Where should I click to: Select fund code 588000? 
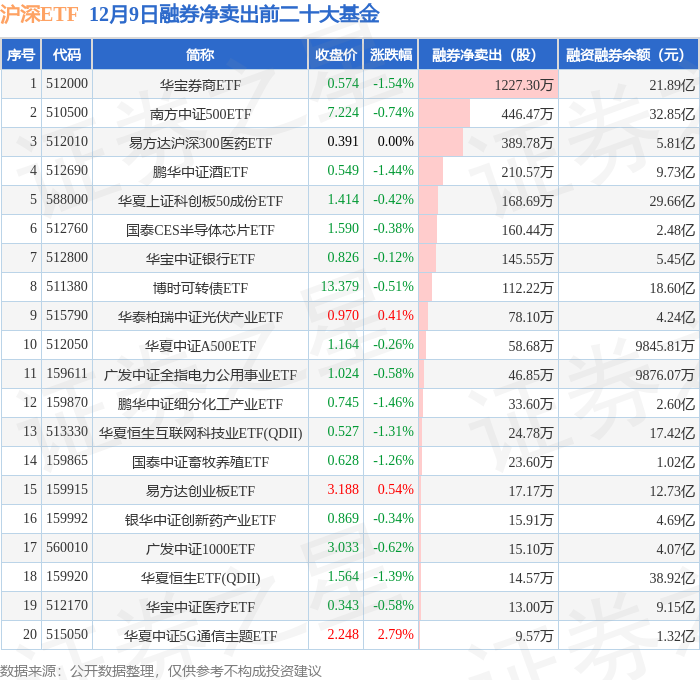click(67, 199)
